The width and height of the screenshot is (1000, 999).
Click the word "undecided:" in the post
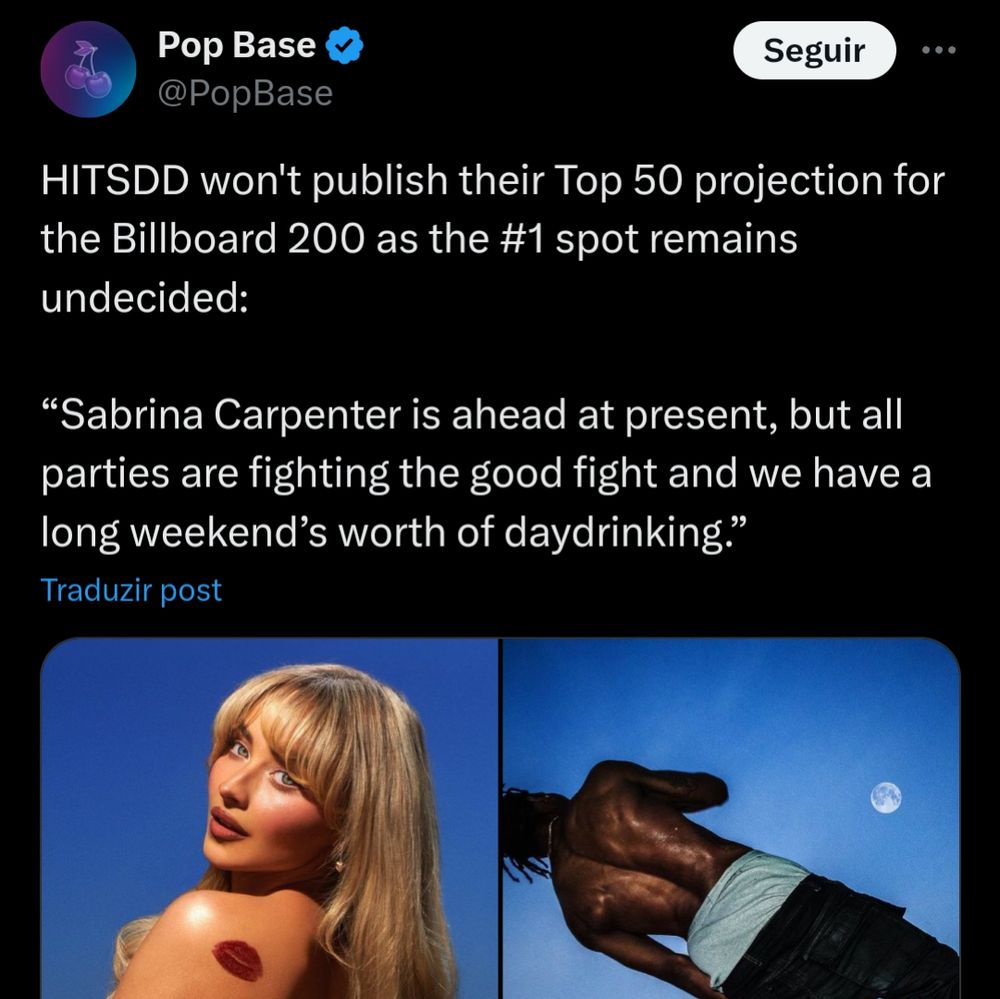click(145, 299)
